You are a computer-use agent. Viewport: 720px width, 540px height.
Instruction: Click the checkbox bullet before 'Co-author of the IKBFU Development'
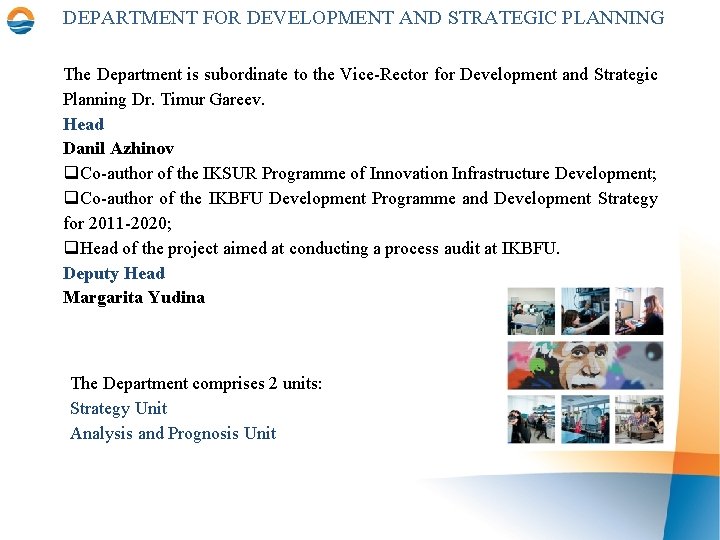pos(71,198)
